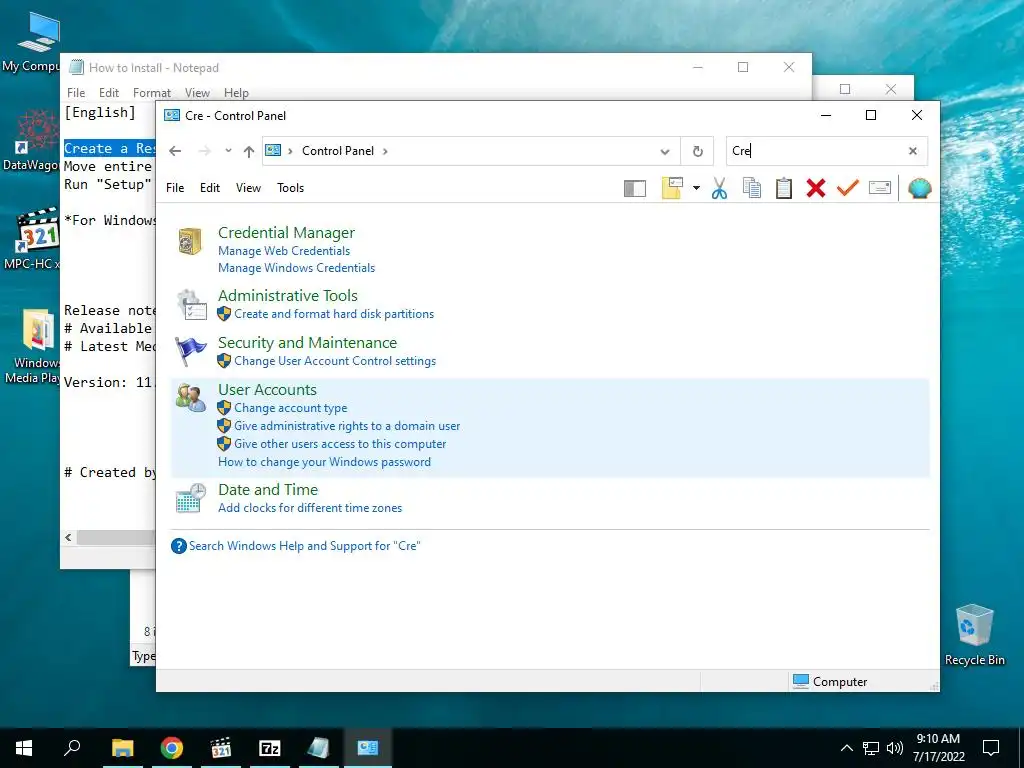Viewport: 1024px width, 768px height.
Task: Open the notification center icon
Action: 991,748
